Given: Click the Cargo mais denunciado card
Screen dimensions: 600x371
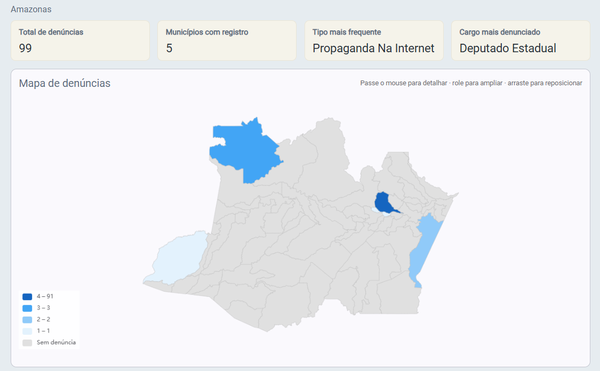Looking at the screenshot, I should click(521, 41).
